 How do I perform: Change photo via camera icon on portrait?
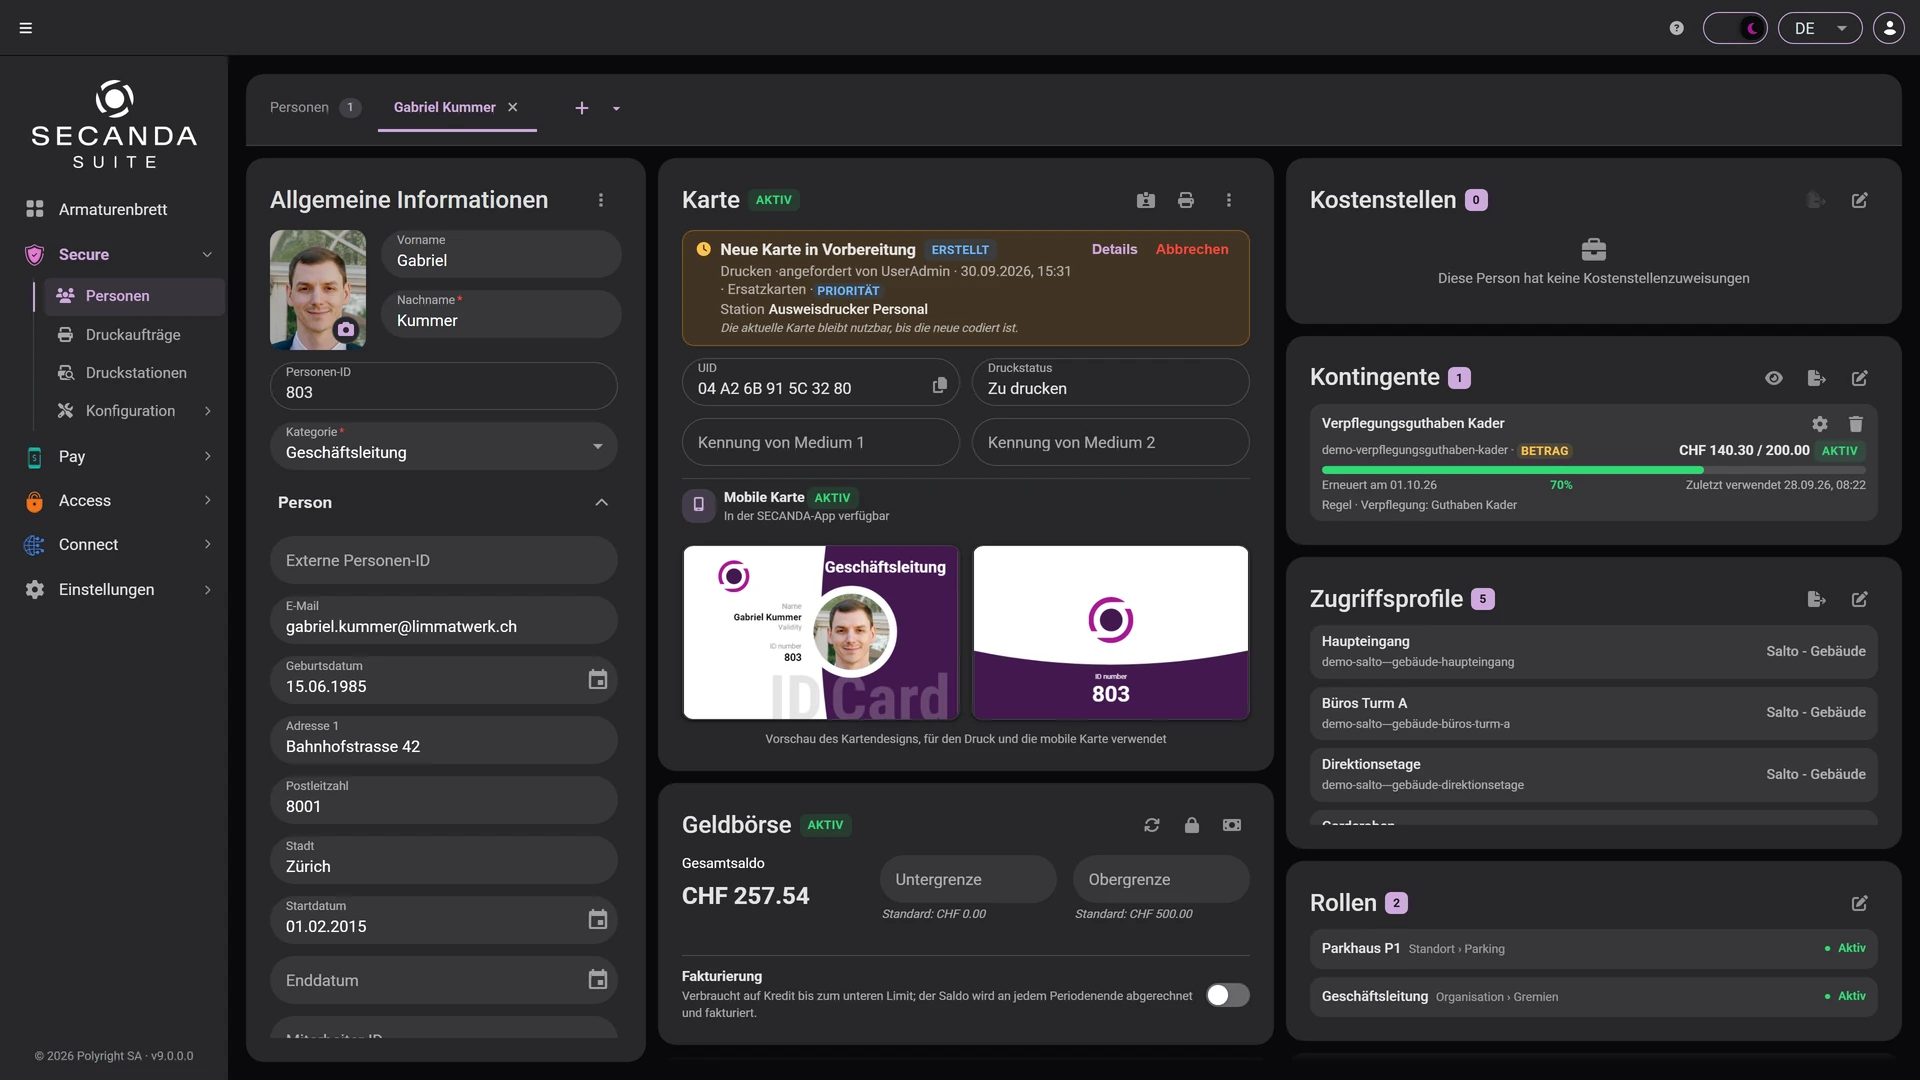pyautogui.click(x=345, y=329)
